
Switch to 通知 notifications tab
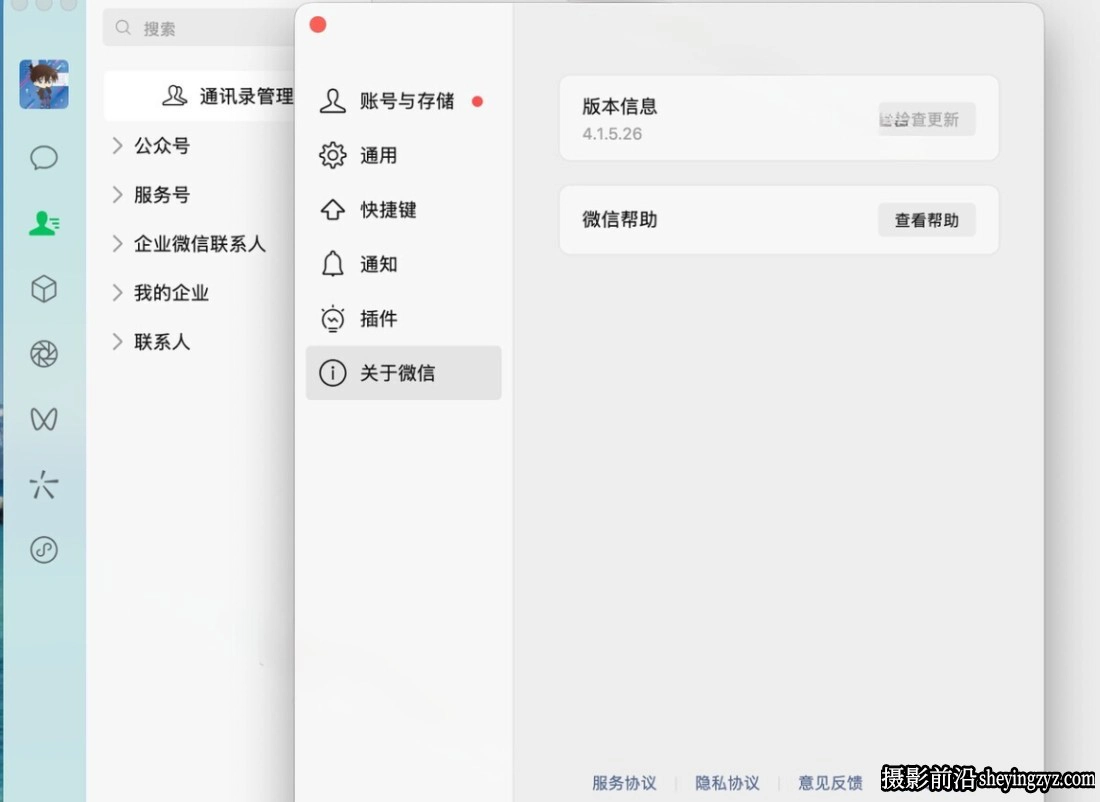tap(403, 264)
